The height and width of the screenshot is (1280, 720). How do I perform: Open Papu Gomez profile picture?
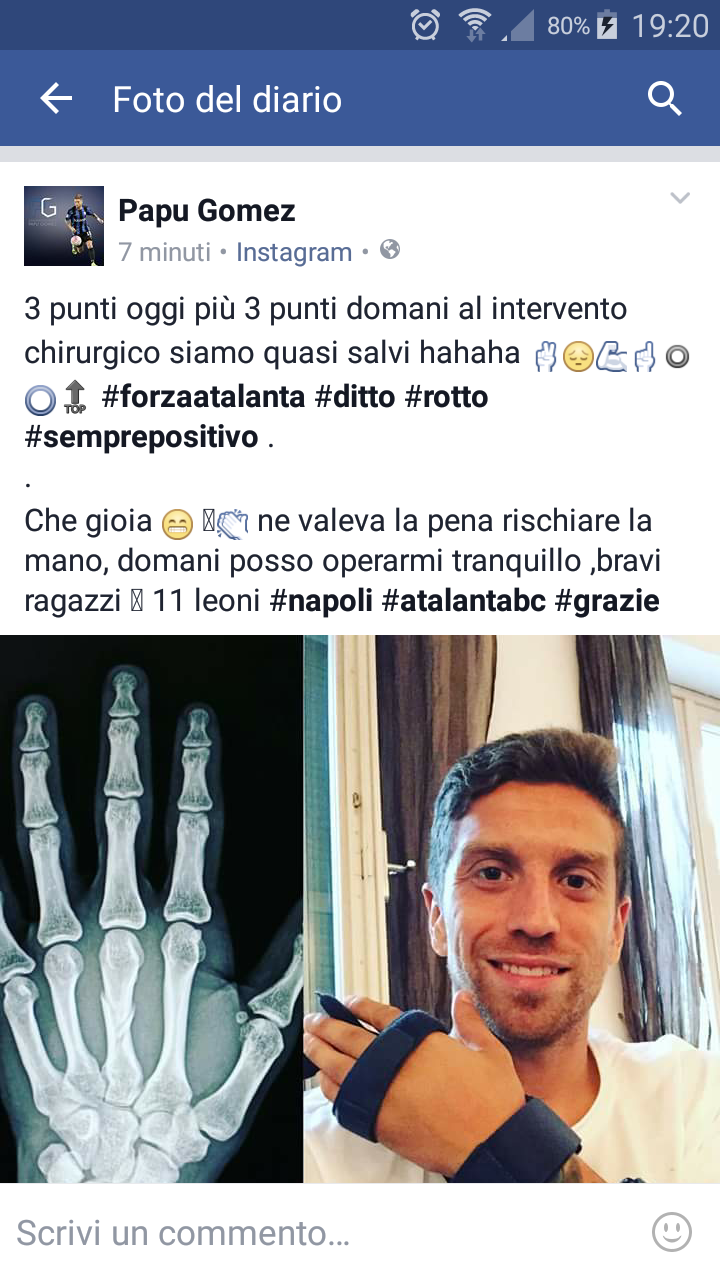[x=64, y=226]
